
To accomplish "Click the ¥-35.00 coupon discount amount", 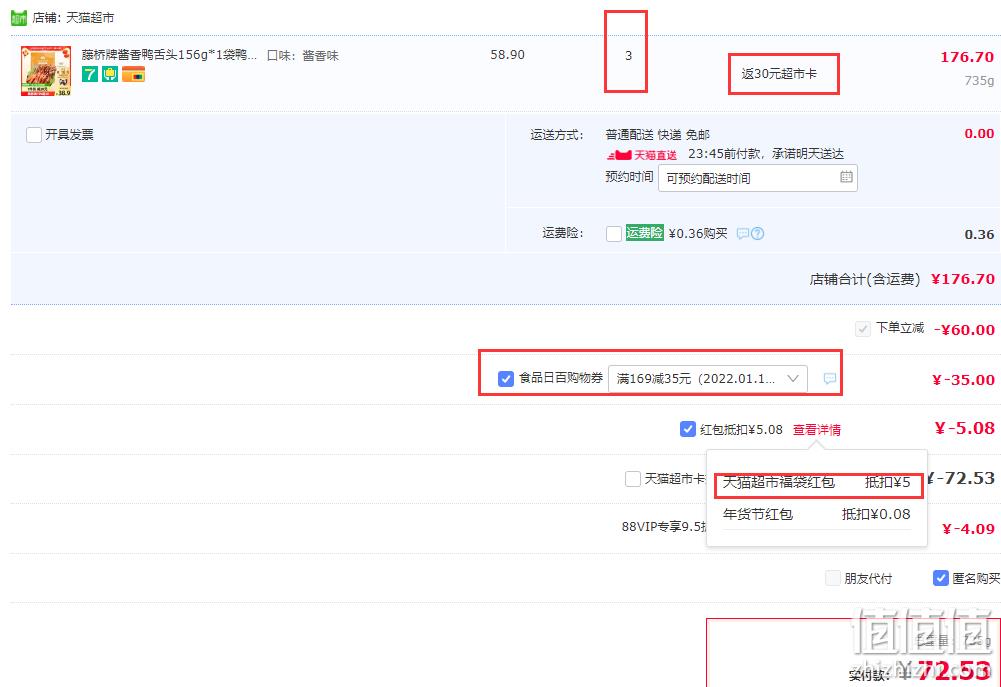I will click(x=963, y=380).
